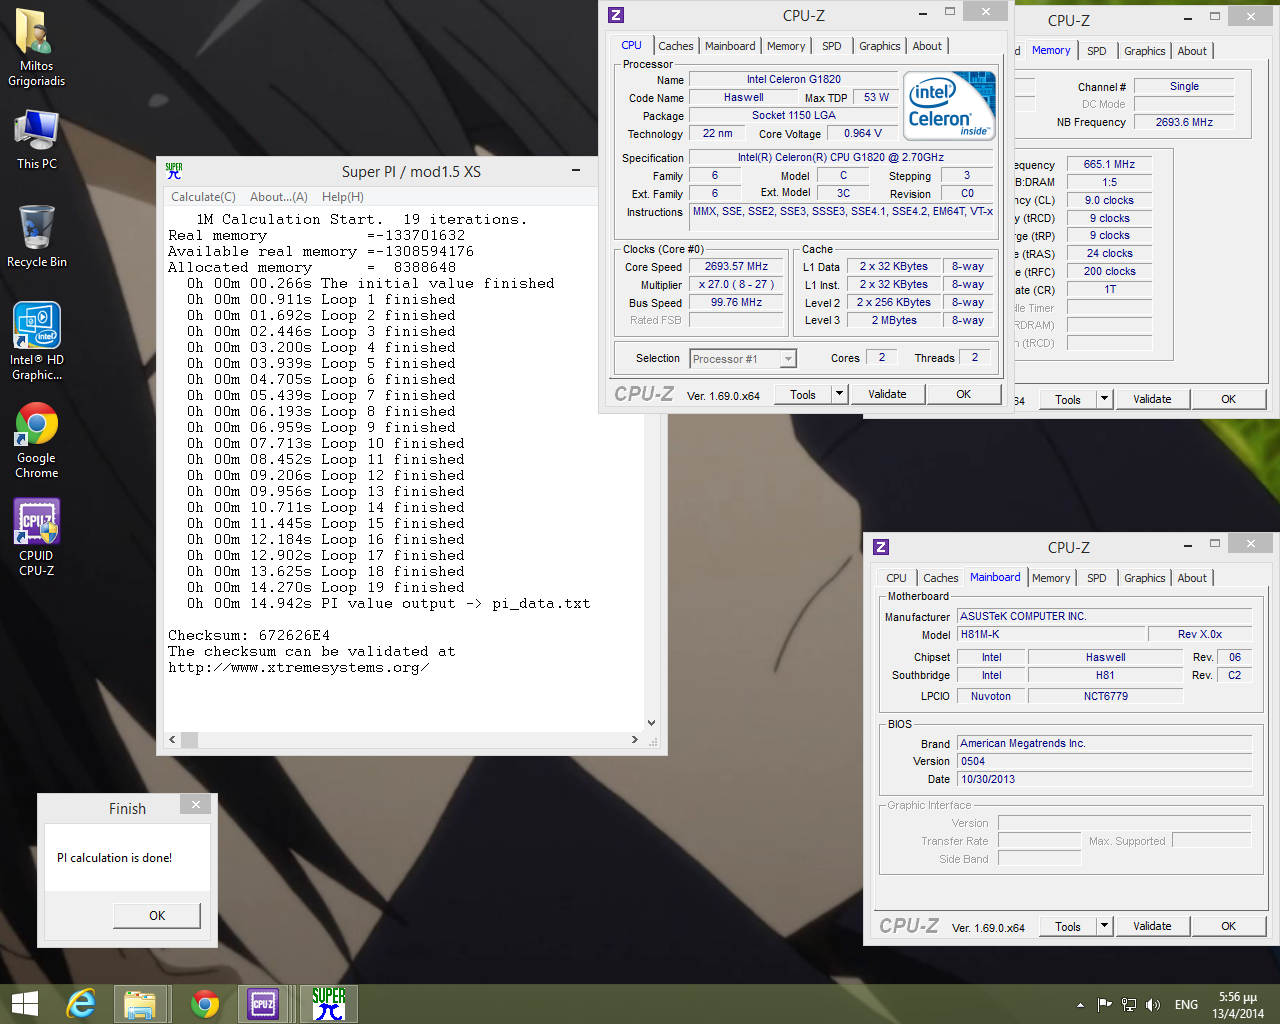Switch to Memory tab in the Mainboard CPU-Z window
Viewport: 1280px width, 1024px height.
tap(1051, 578)
